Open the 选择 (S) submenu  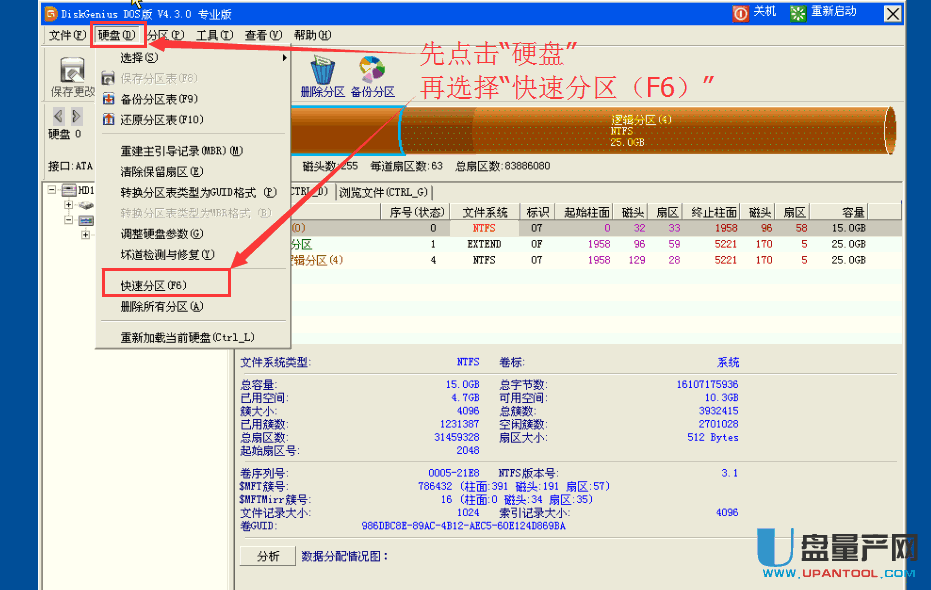(140, 58)
